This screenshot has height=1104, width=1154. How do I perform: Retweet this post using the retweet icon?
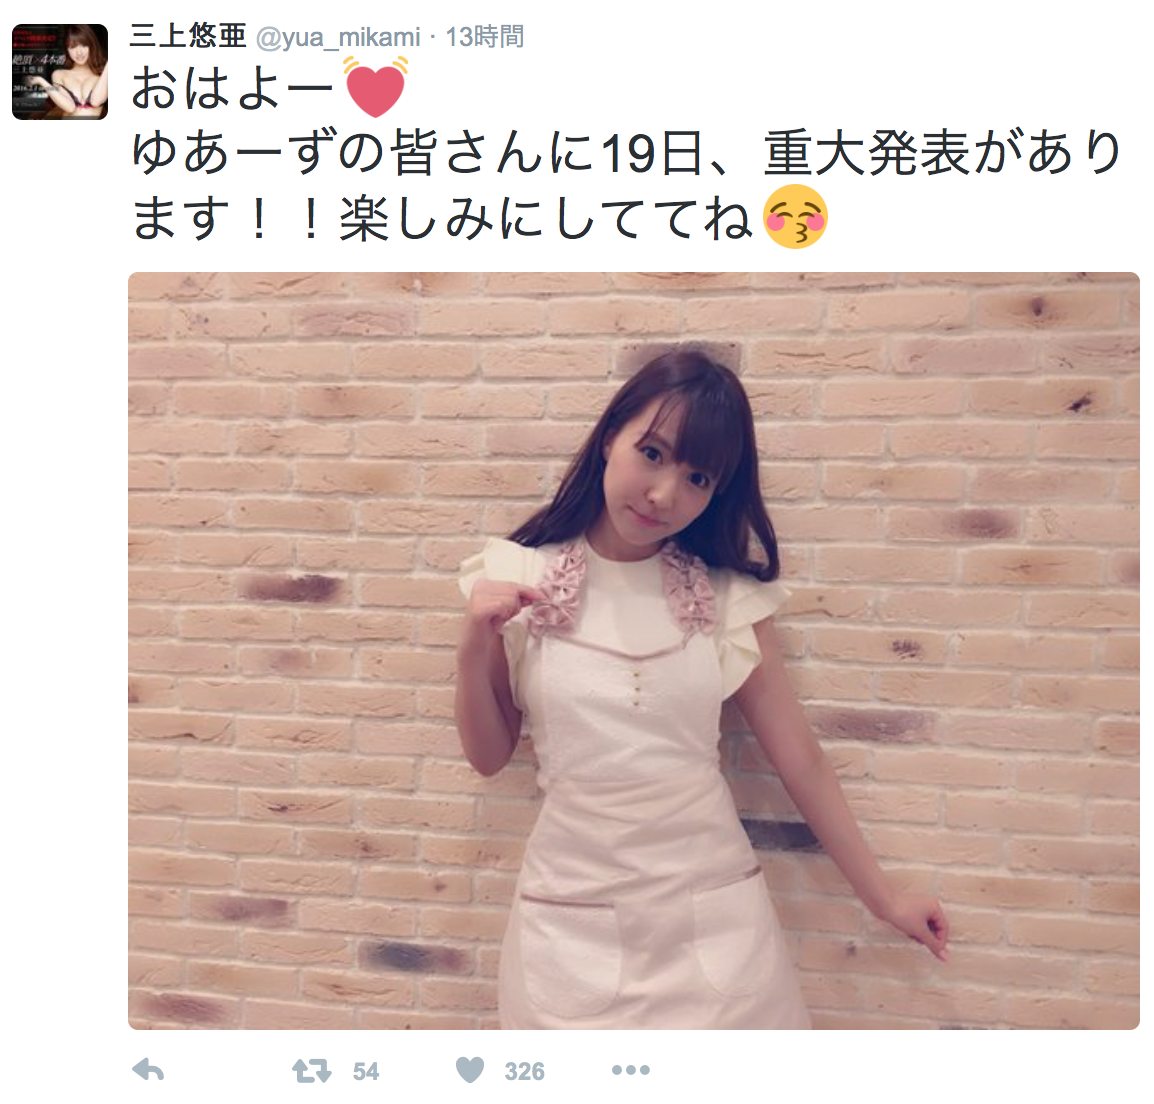click(311, 1071)
